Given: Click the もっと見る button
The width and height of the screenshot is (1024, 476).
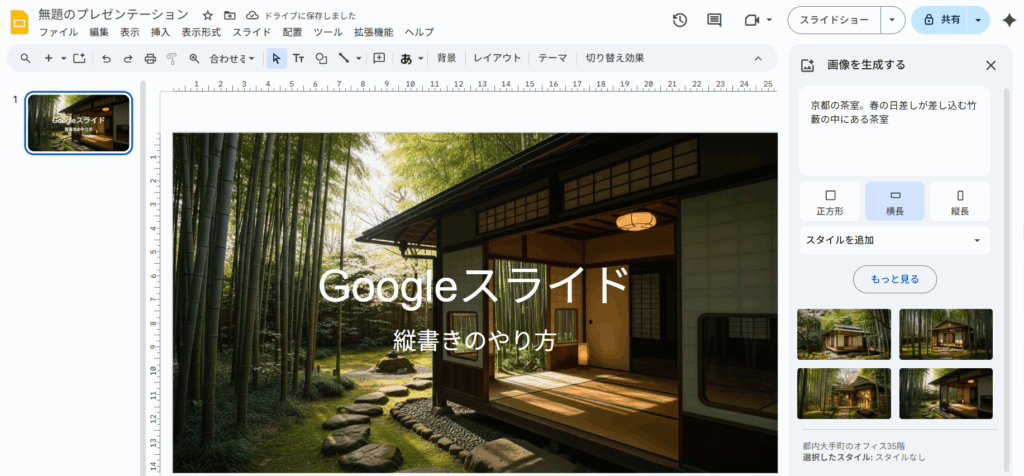Looking at the screenshot, I should (x=894, y=277).
